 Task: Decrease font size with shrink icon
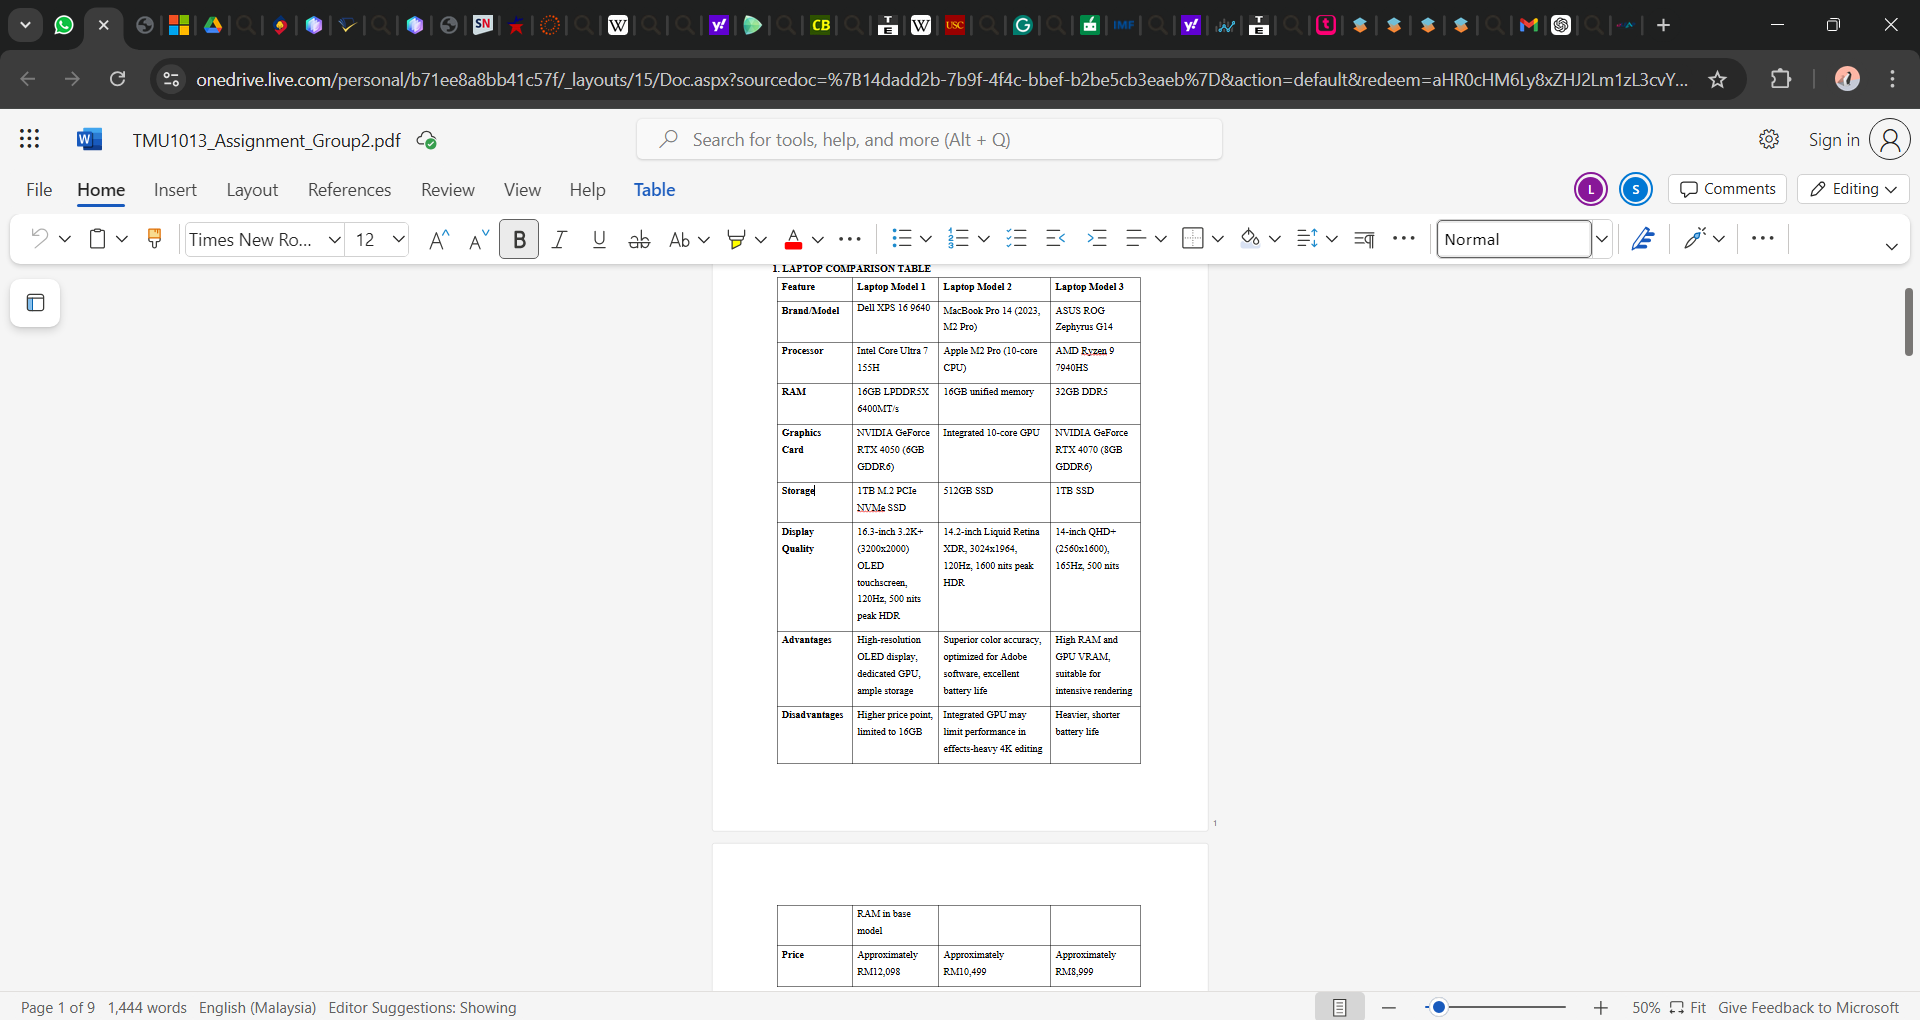[x=479, y=239]
